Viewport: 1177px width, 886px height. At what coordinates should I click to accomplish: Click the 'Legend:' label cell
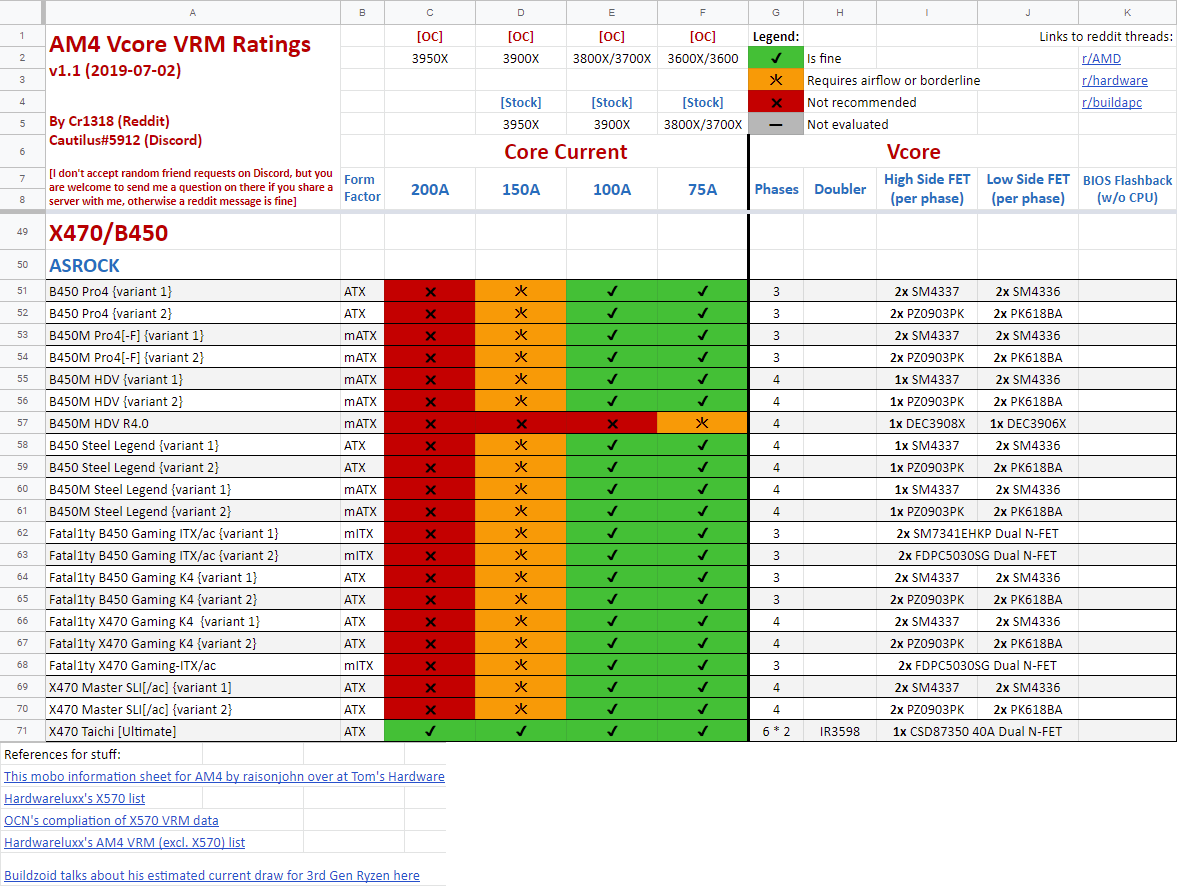point(775,36)
